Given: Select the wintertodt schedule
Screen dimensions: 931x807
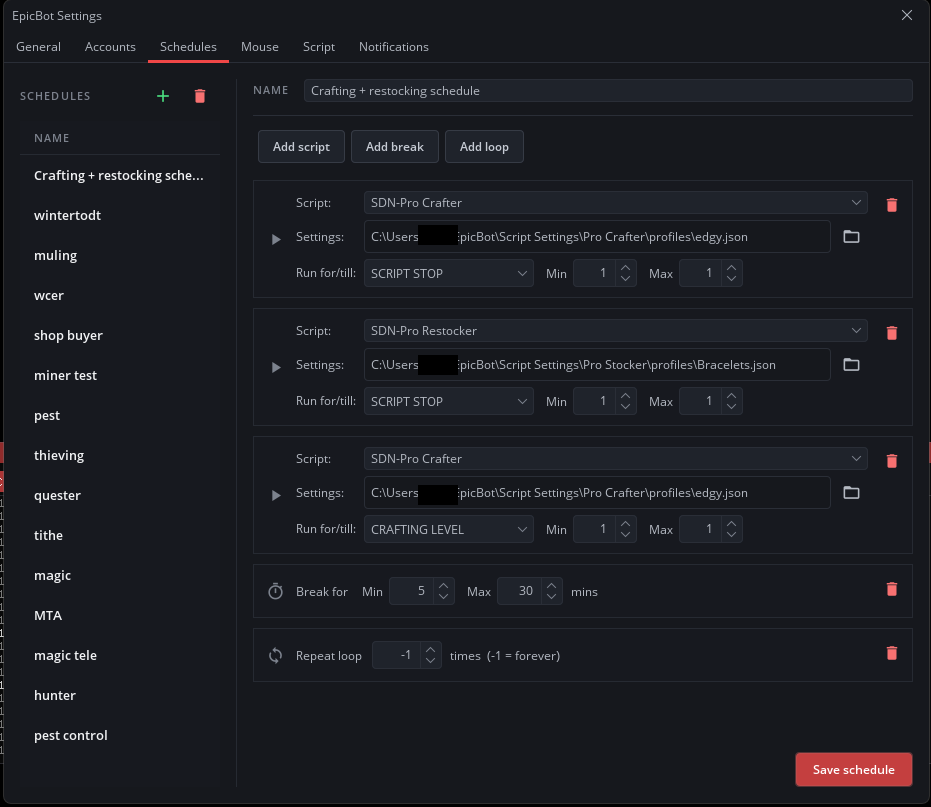Looking at the screenshot, I should (x=119, y=216).
